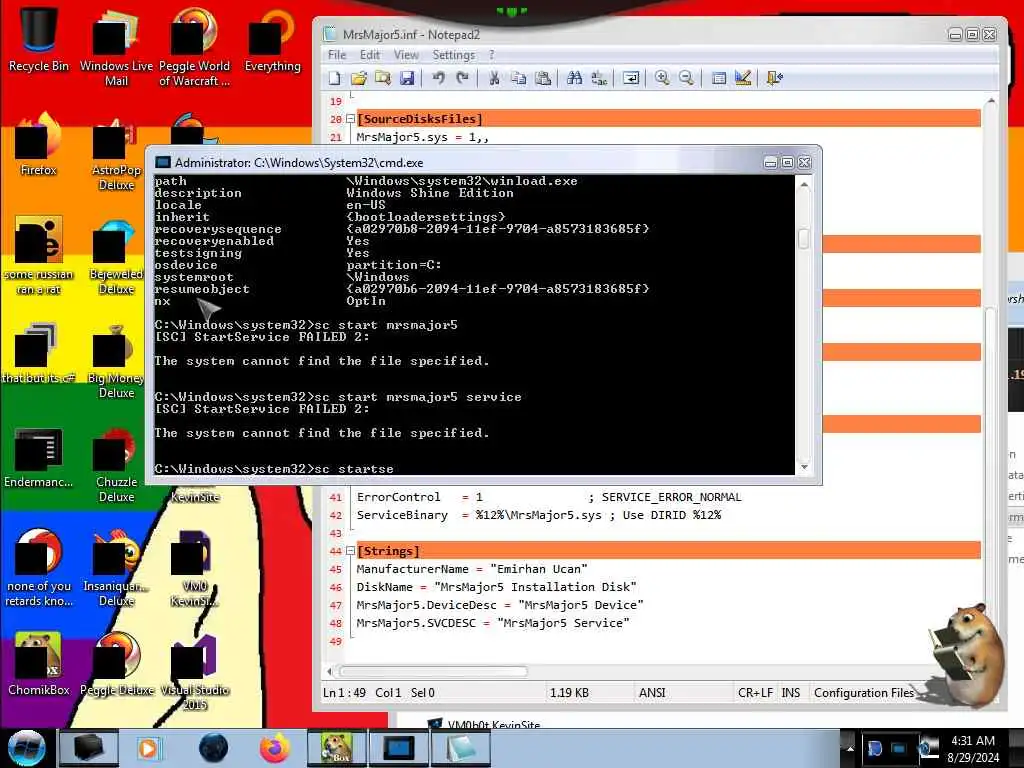Click the New document icon in Notepad2 toolbar

334,78
